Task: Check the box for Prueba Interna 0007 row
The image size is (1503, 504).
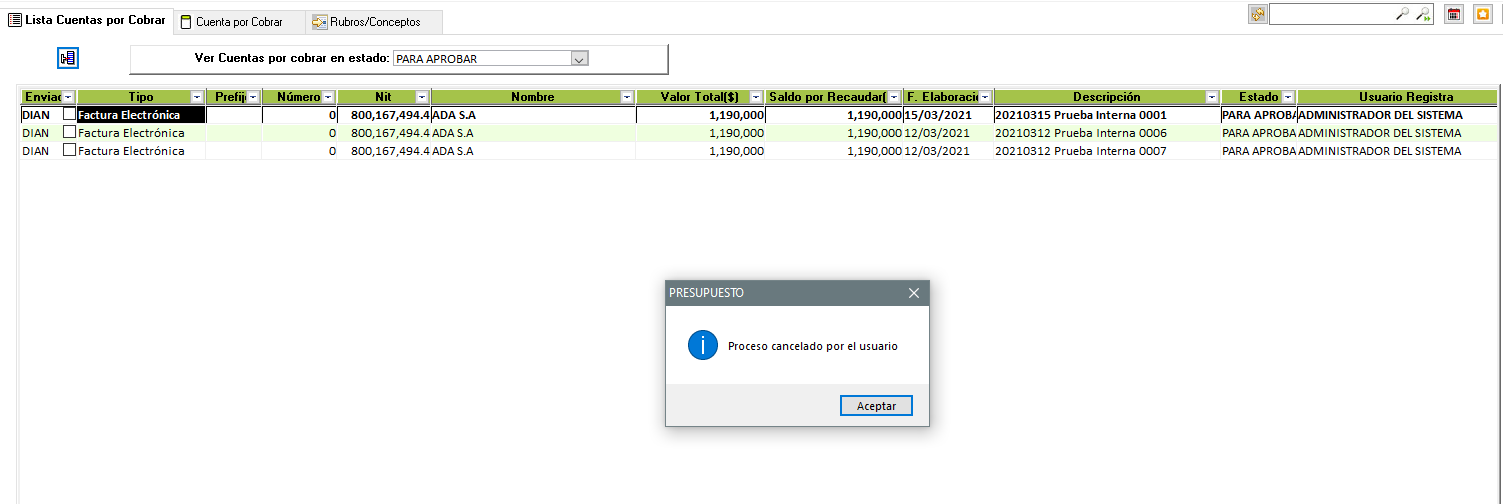Action: point(69,150)
